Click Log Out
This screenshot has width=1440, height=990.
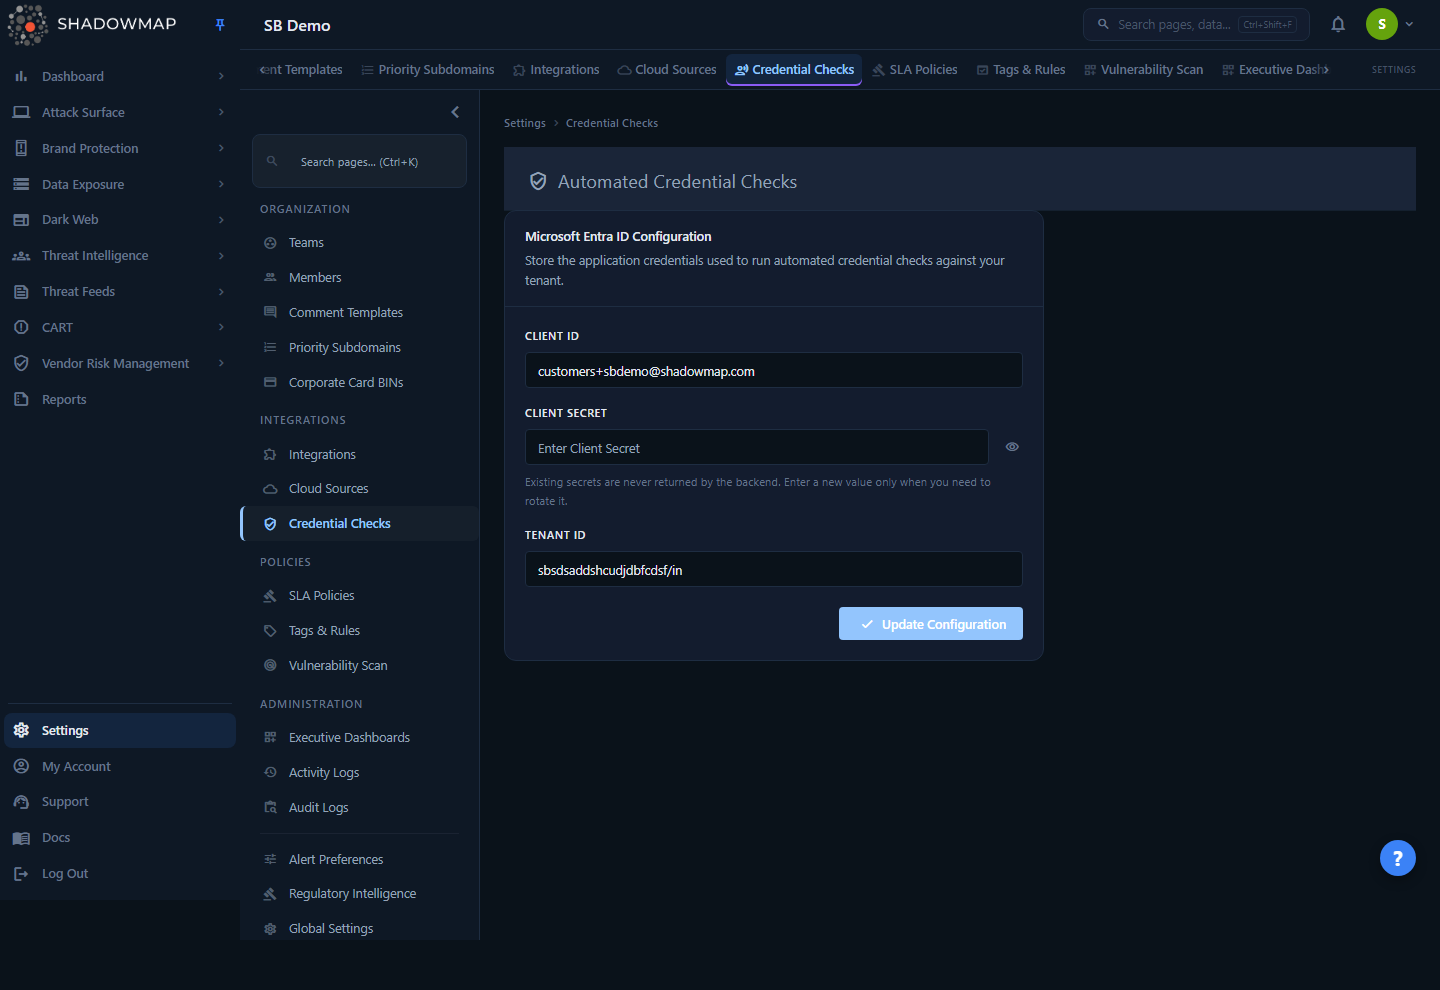pos(65,874)
